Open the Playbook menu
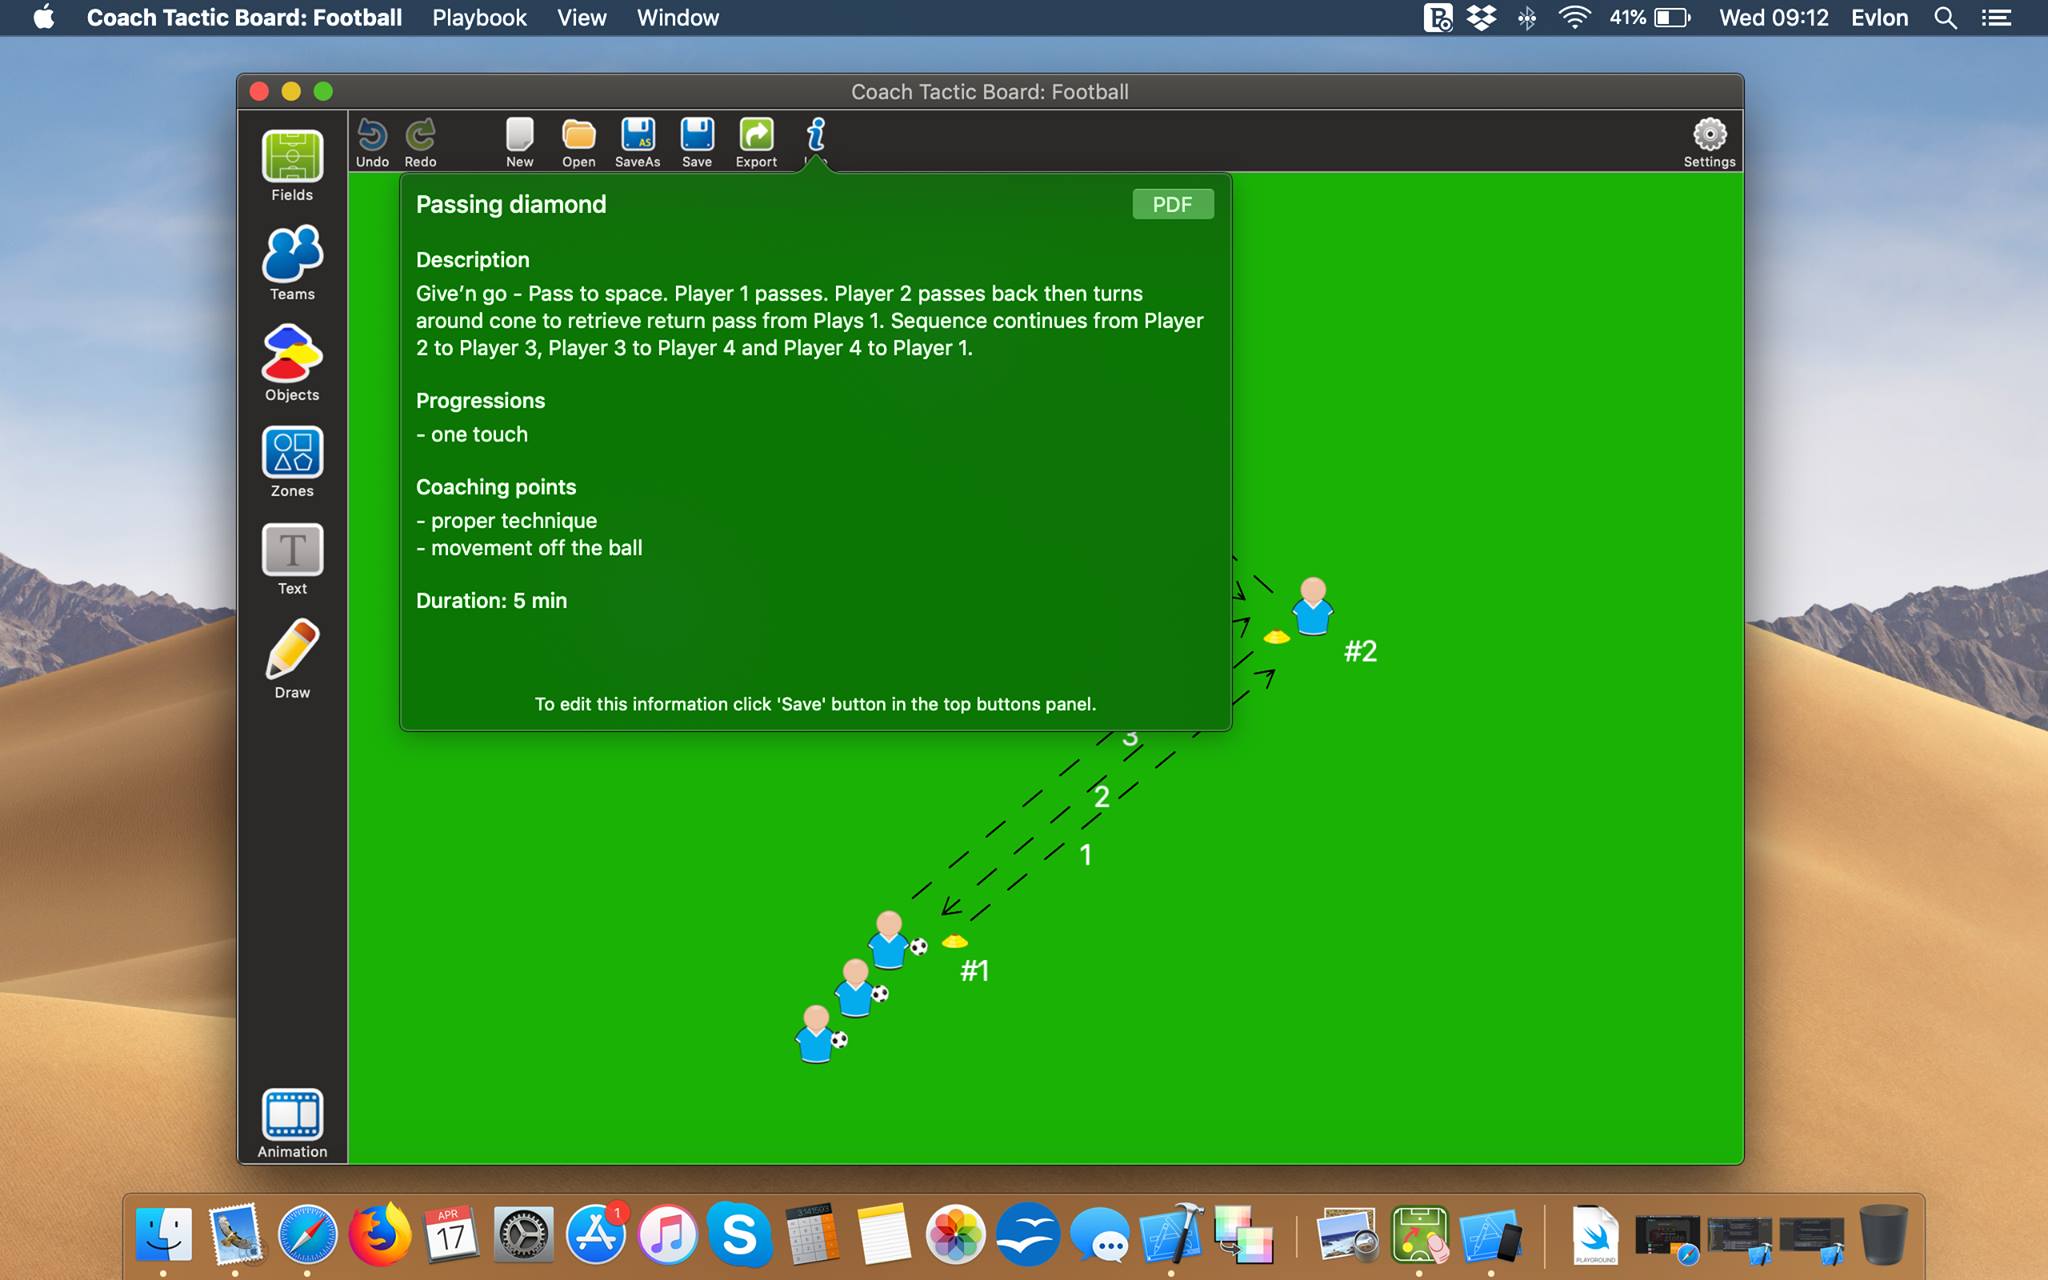 [x=479, y=18]
